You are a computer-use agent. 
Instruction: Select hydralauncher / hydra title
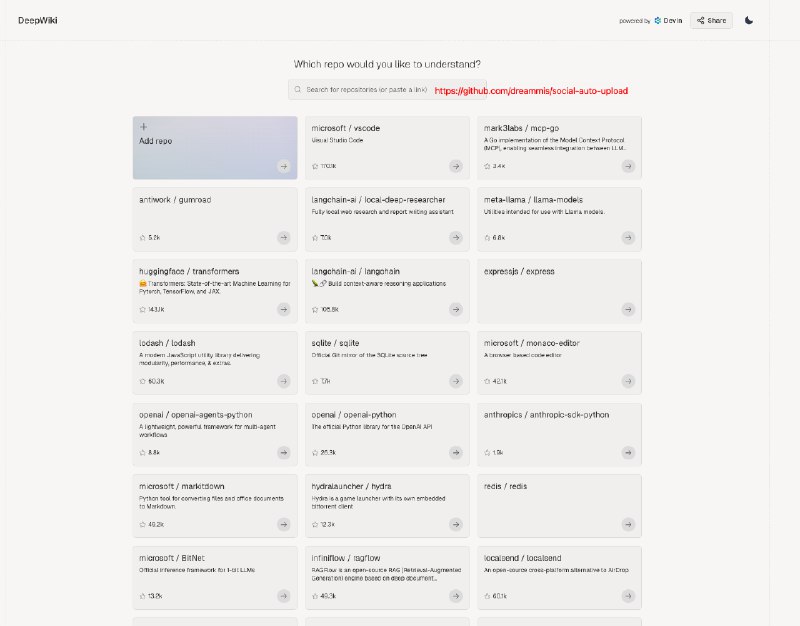(352, 486)
